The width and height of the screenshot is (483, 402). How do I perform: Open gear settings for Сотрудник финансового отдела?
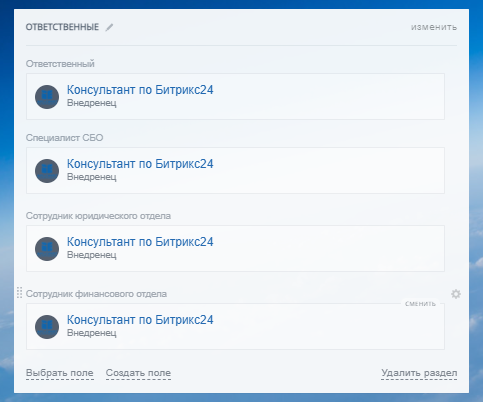(456, 294)
